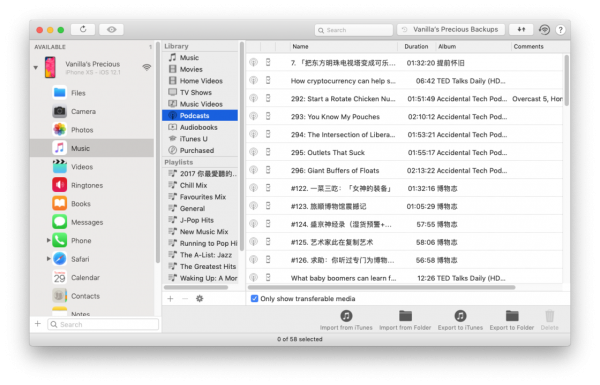Viewport: 600px width, 385px height.
Task: Open Messages in the device sidebar
Action: (92, 222)
